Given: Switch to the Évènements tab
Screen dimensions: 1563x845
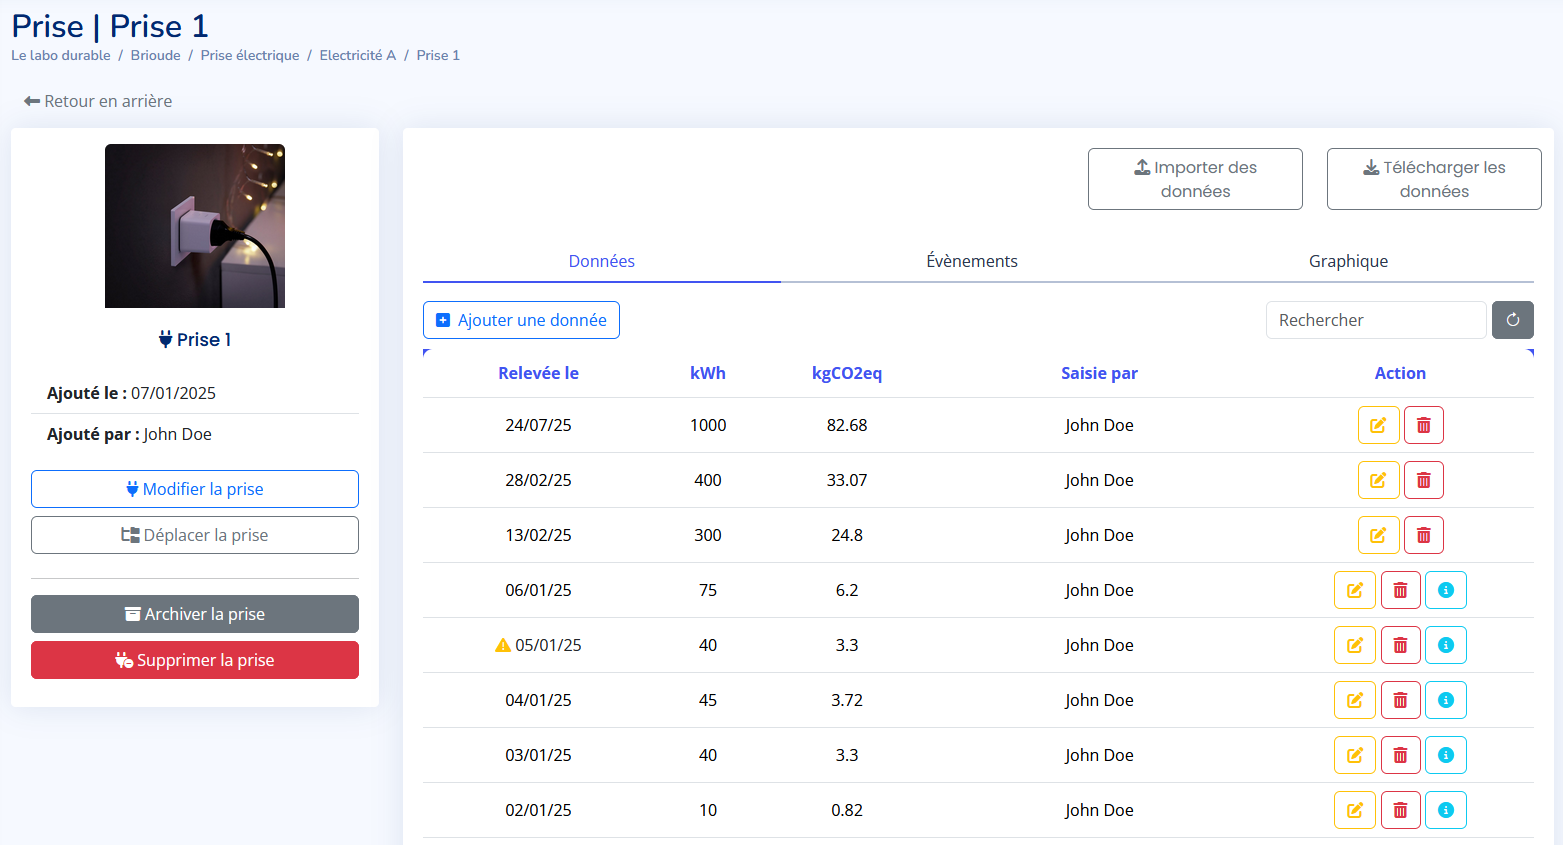Looking at the screenshot, I should (971, 261).
